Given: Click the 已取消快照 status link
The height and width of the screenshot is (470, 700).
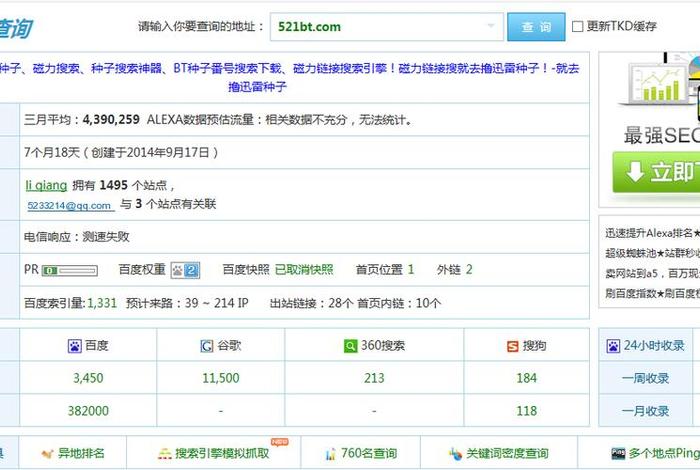Looking at the screenshot, I should 304,270.
